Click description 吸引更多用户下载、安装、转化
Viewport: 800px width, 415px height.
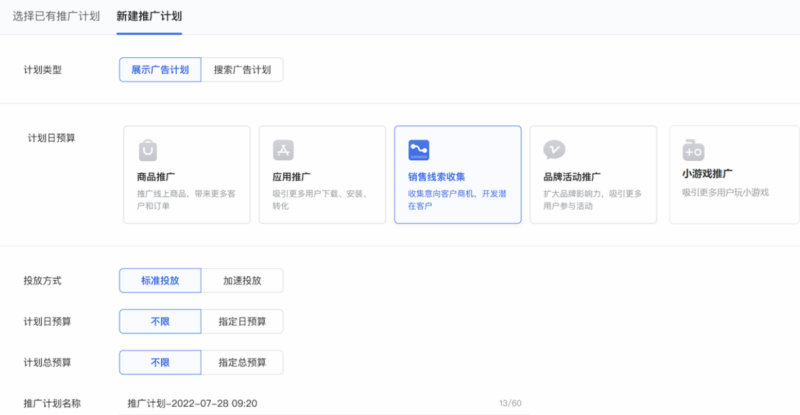point(320,200)
